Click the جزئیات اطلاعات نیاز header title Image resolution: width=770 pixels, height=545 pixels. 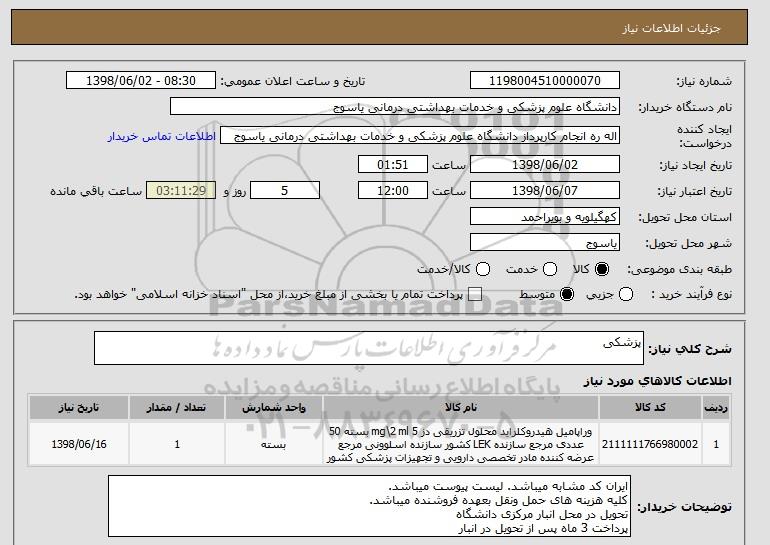tap(671, 28)
